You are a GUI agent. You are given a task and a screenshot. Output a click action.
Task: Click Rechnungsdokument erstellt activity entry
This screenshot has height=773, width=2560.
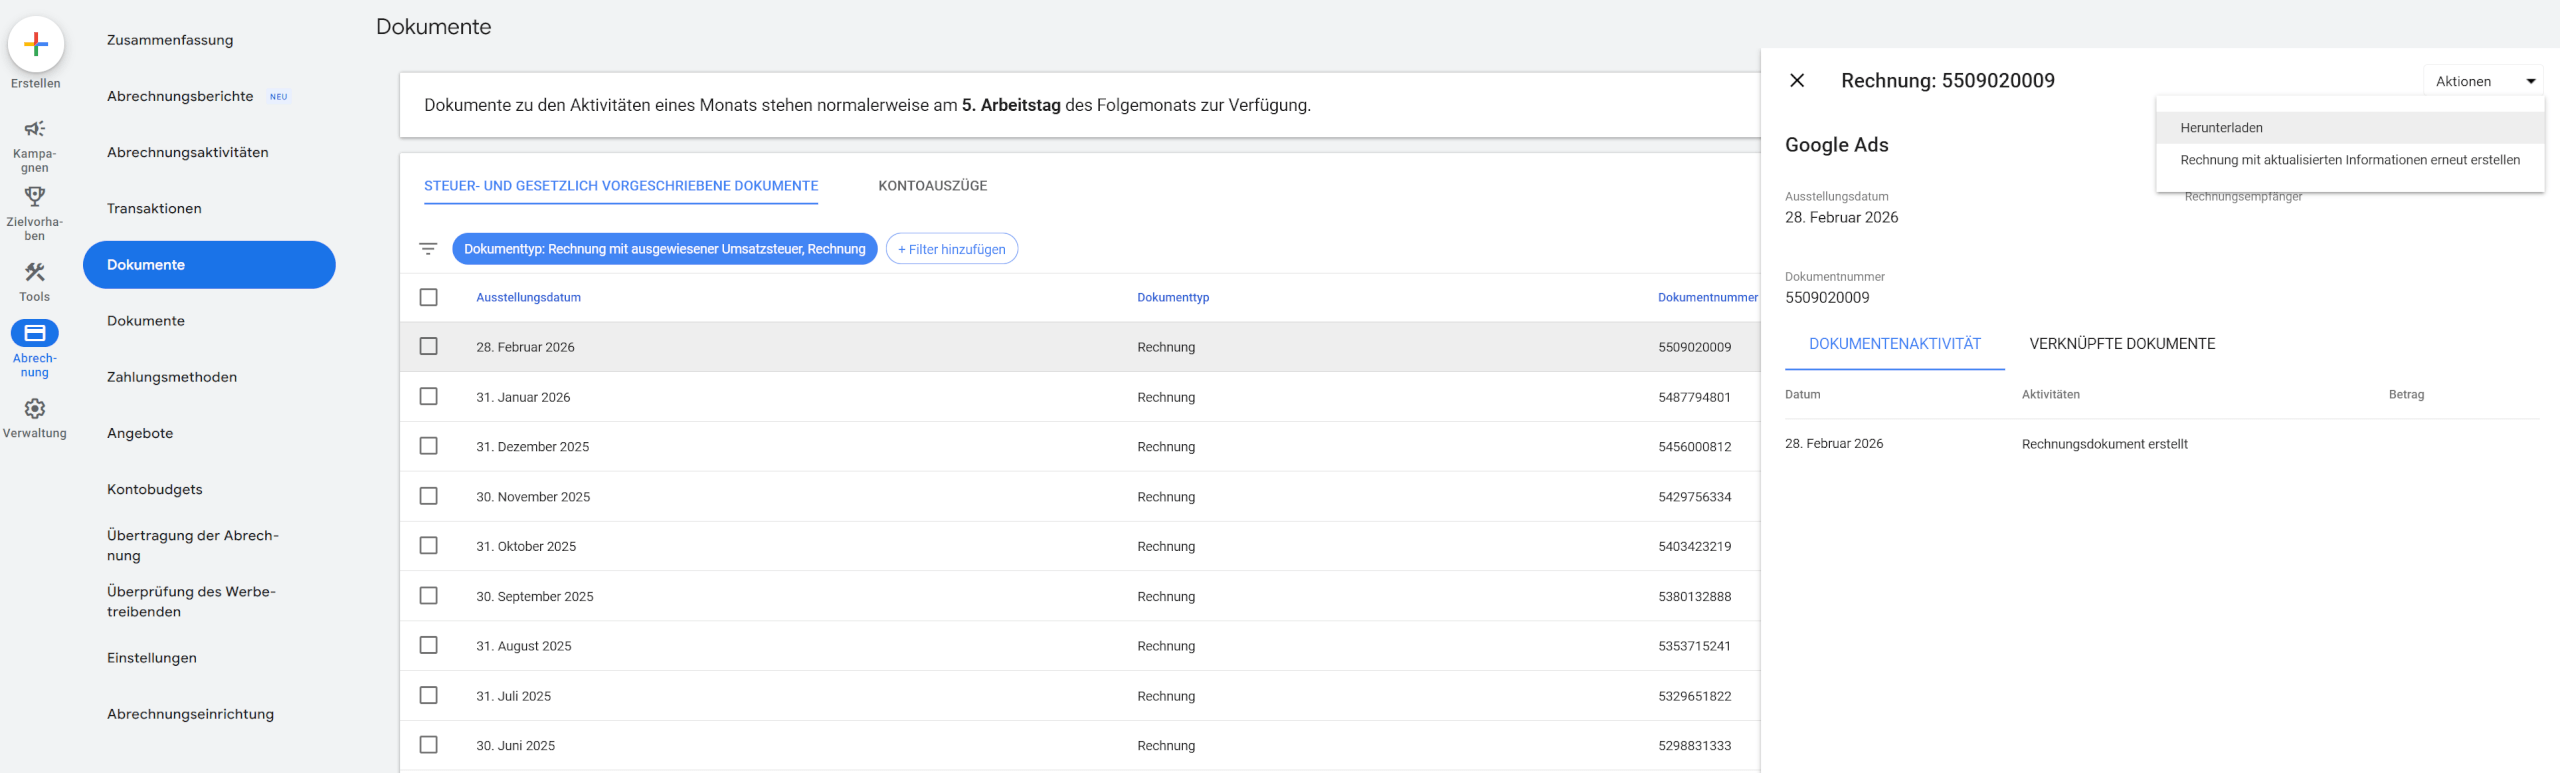click(x=2104, y=444)
